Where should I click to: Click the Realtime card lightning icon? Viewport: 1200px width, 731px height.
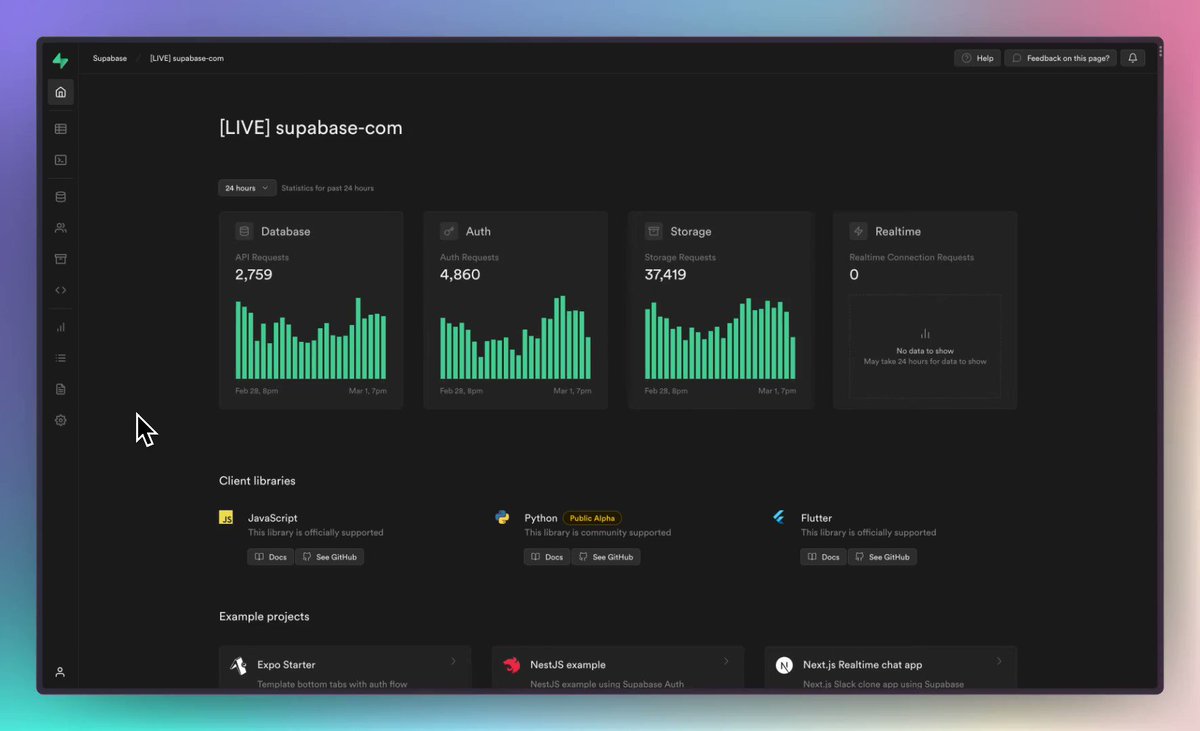(x=858, y=231)
